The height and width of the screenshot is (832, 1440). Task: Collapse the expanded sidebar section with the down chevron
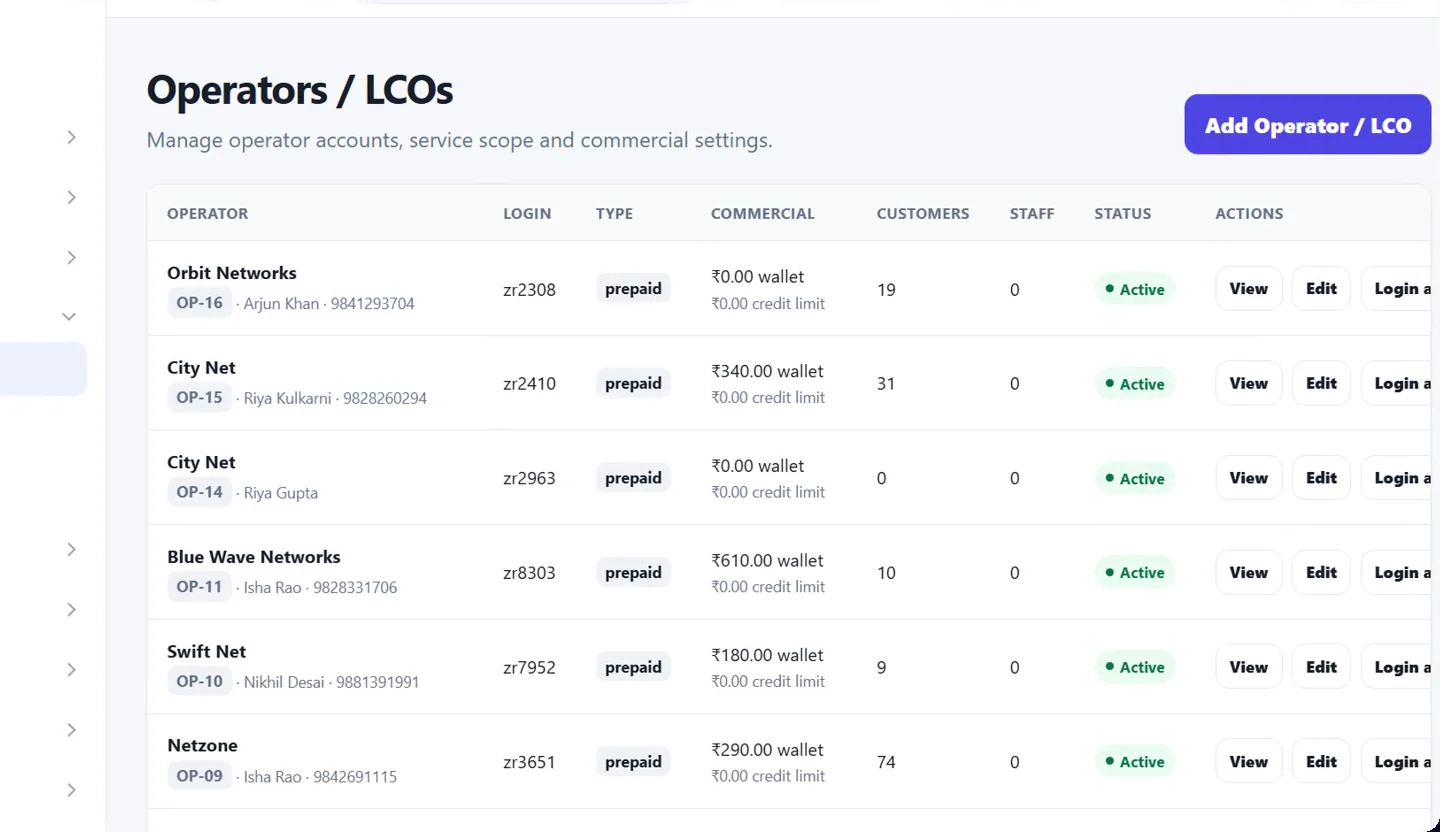point(69,316)
